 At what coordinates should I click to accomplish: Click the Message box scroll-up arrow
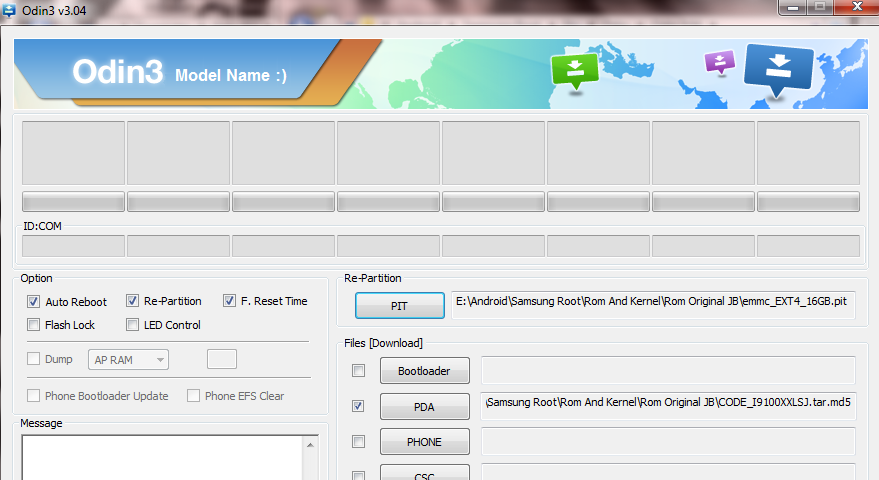(x=311, y=445)
